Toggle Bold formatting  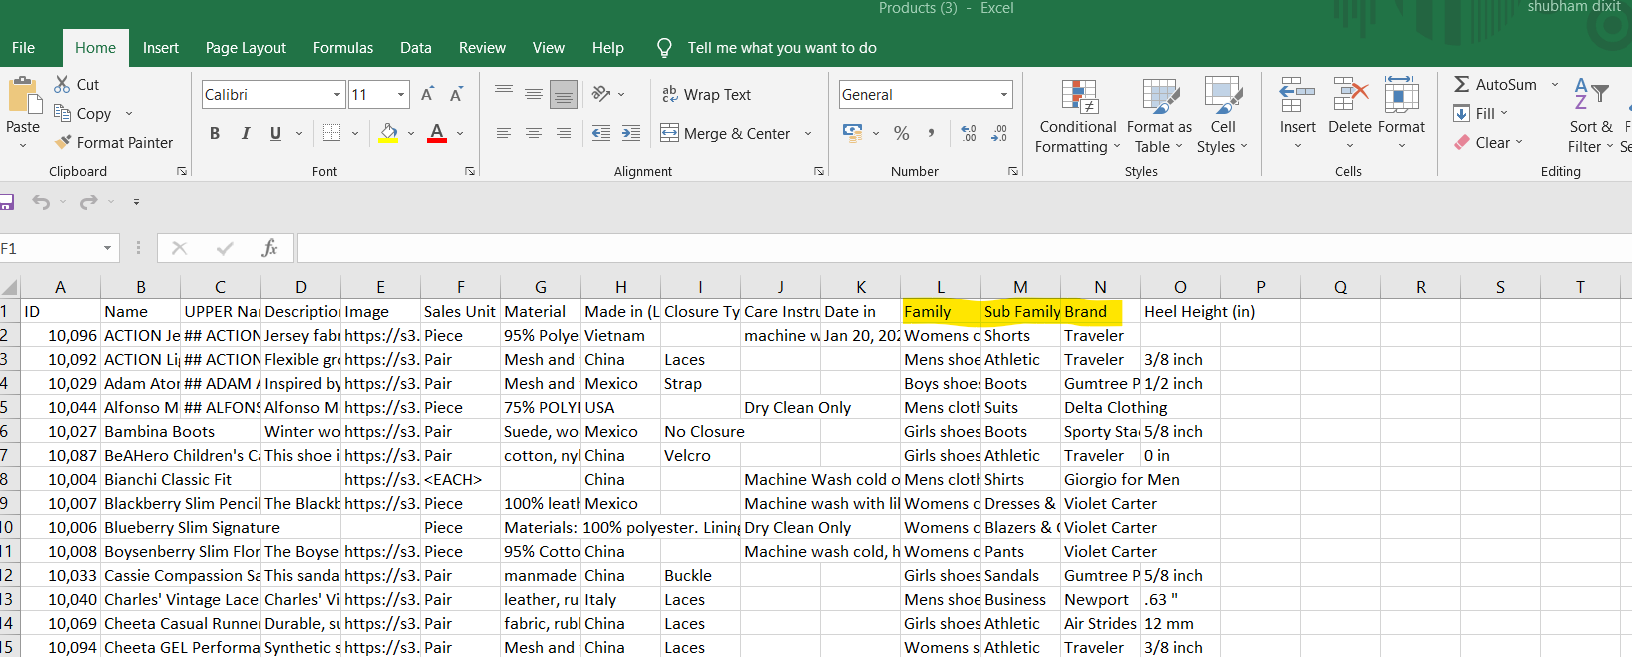click(x=215, y=133)
